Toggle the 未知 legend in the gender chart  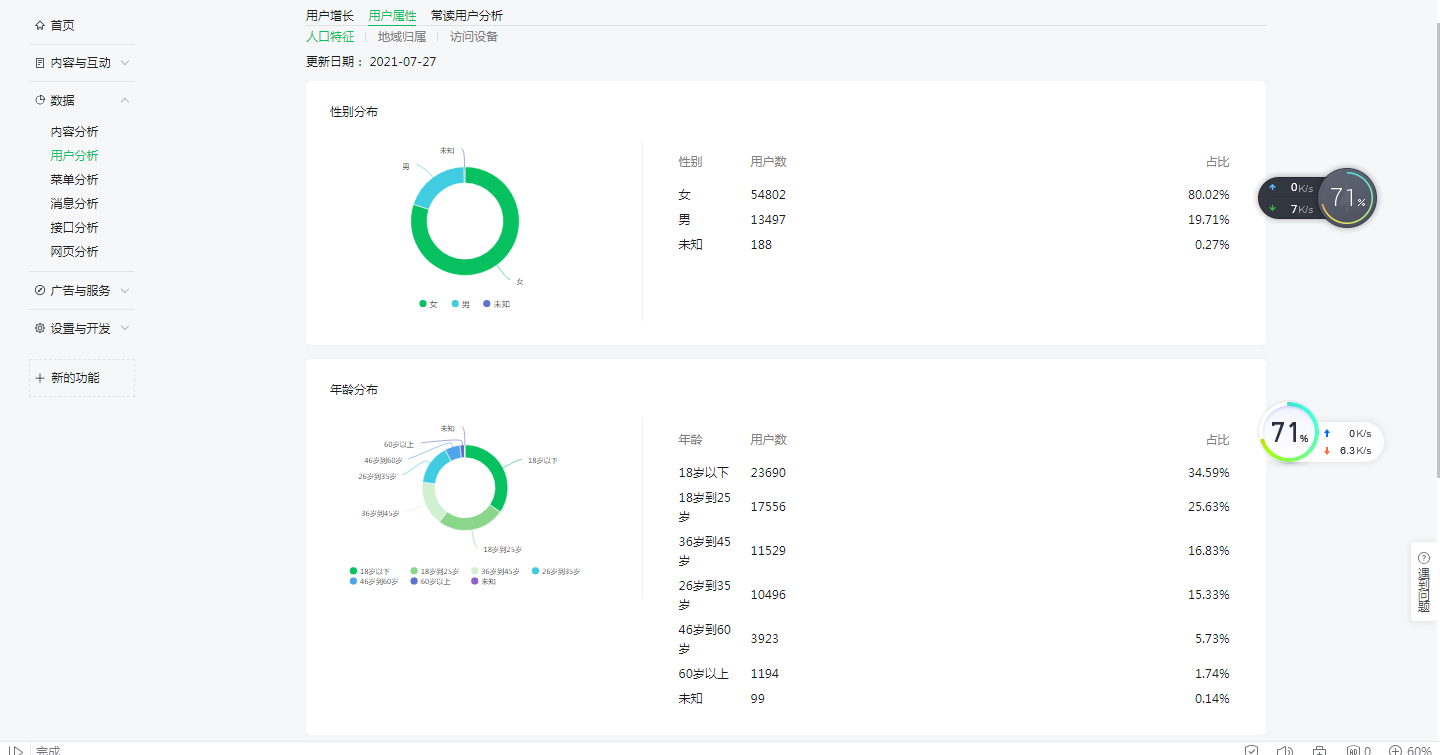click(x=496, y=304)
